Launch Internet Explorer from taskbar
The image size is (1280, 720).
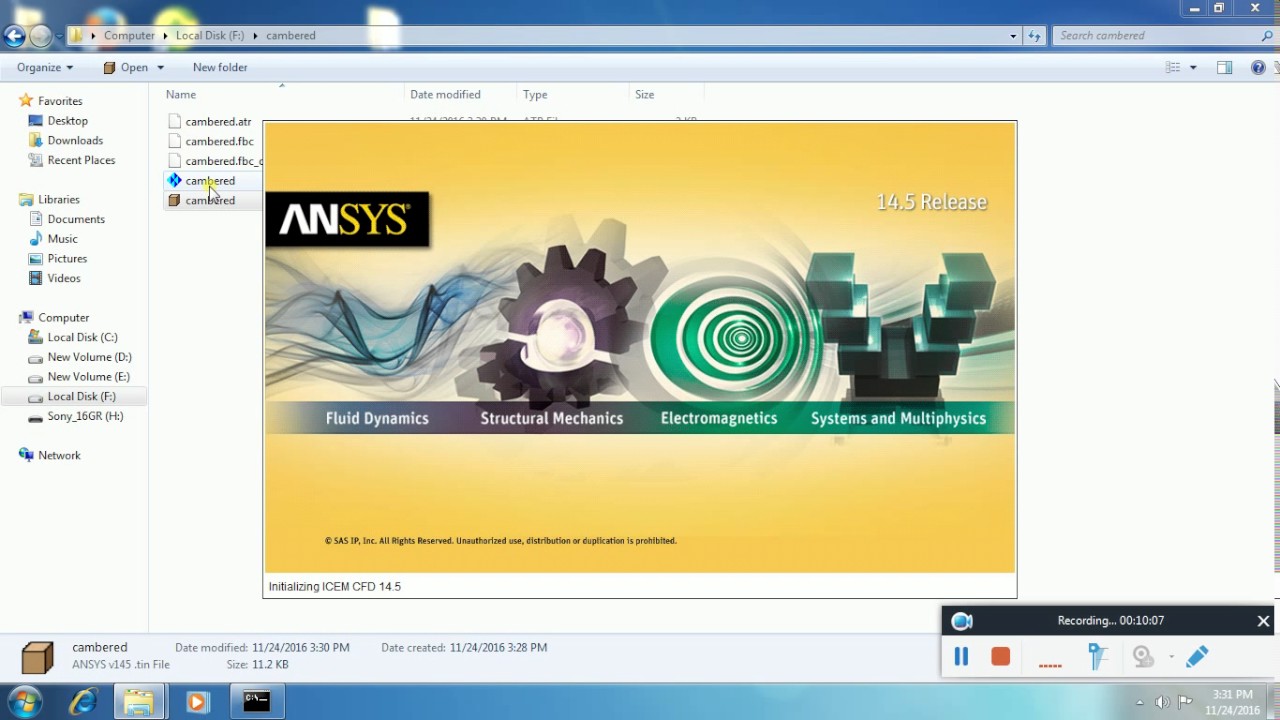pos(82,702)
